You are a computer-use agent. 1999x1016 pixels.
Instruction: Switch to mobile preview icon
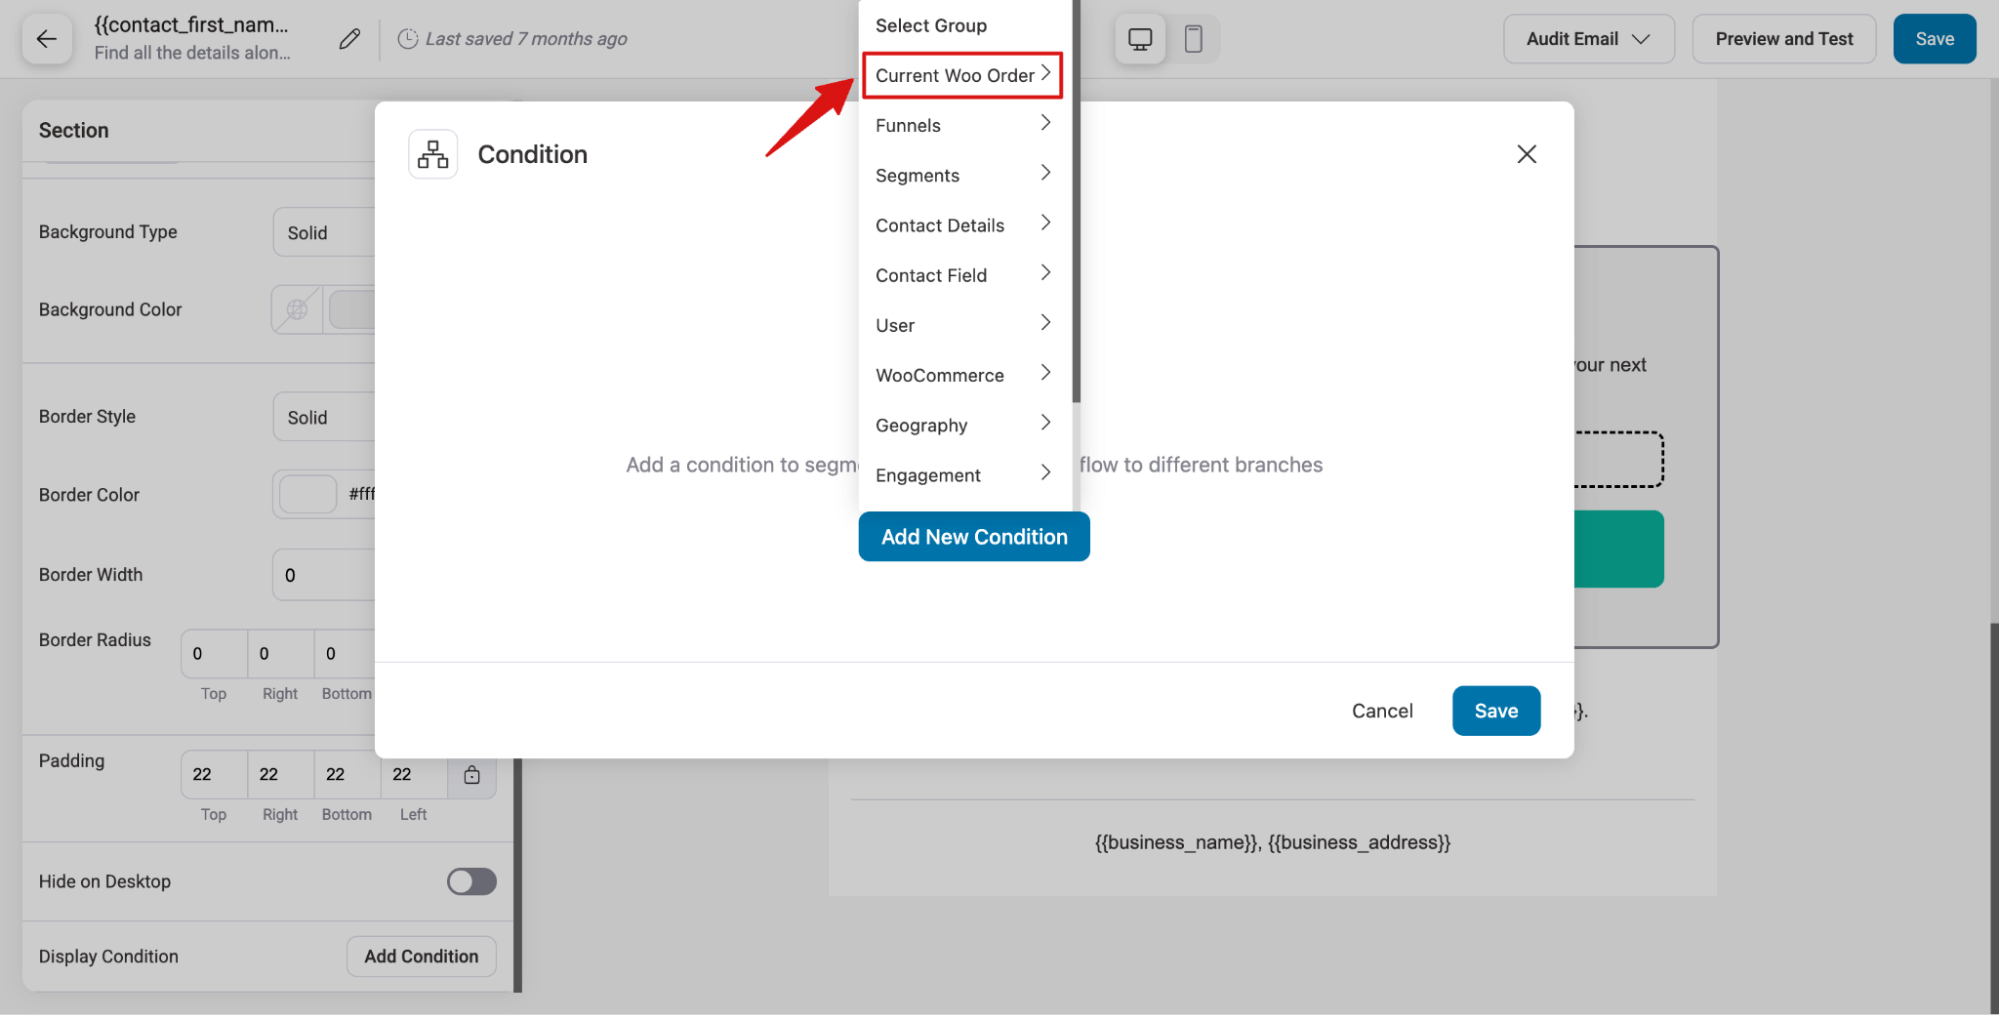[x=1193, y=39]
